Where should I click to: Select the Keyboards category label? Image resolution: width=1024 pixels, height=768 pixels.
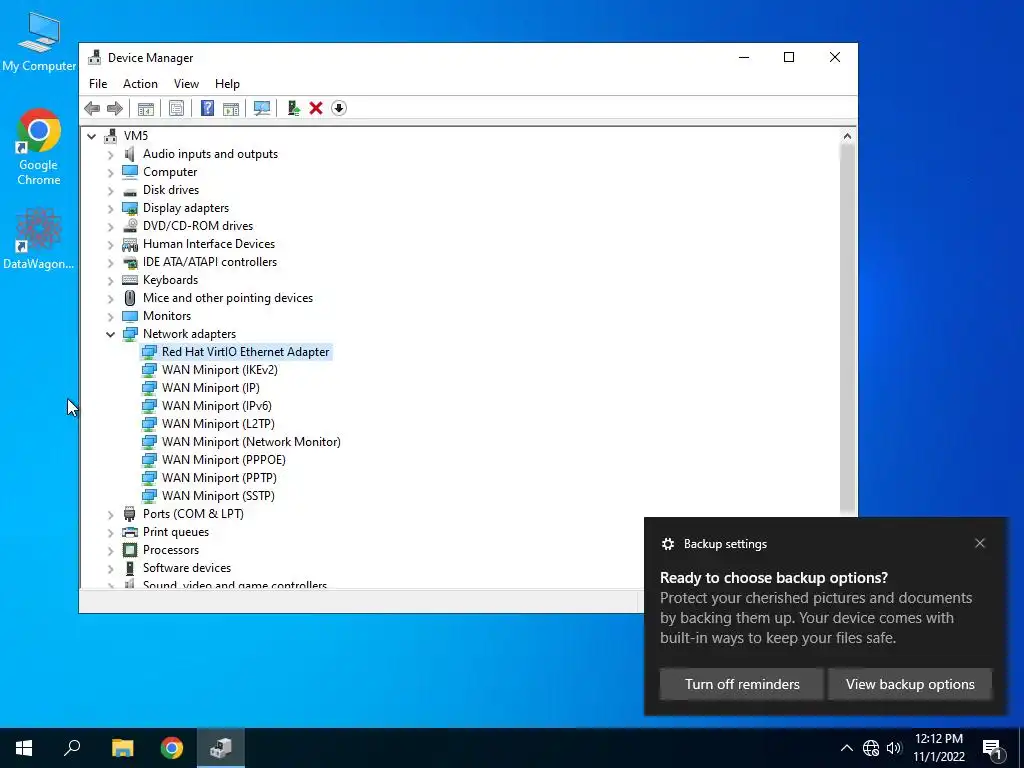170,280
